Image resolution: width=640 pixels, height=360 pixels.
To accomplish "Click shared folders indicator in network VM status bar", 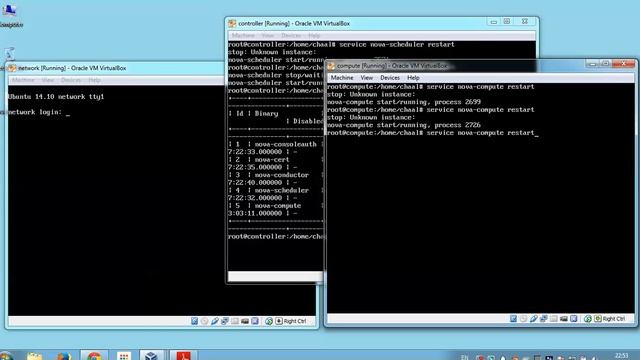I will pyautogui.click(x=235, y=321).
